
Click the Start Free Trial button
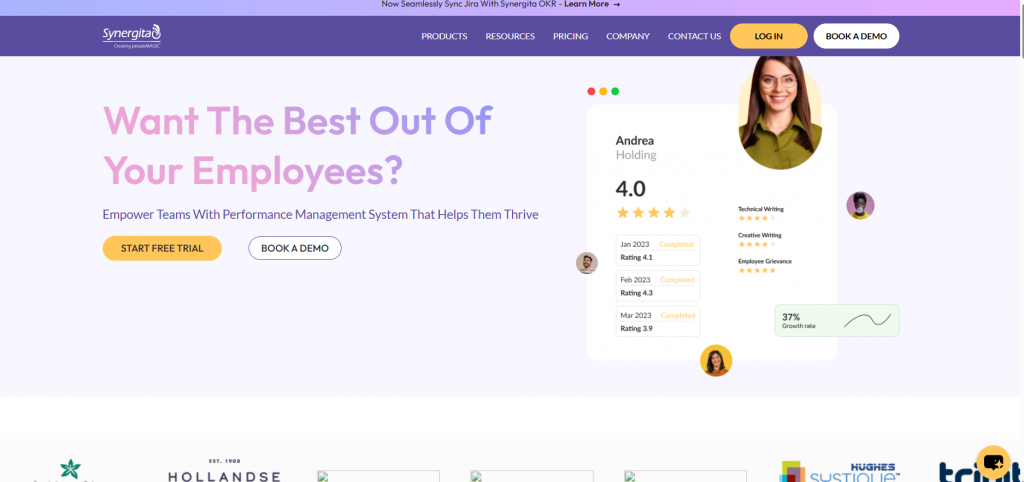point(162,248)
